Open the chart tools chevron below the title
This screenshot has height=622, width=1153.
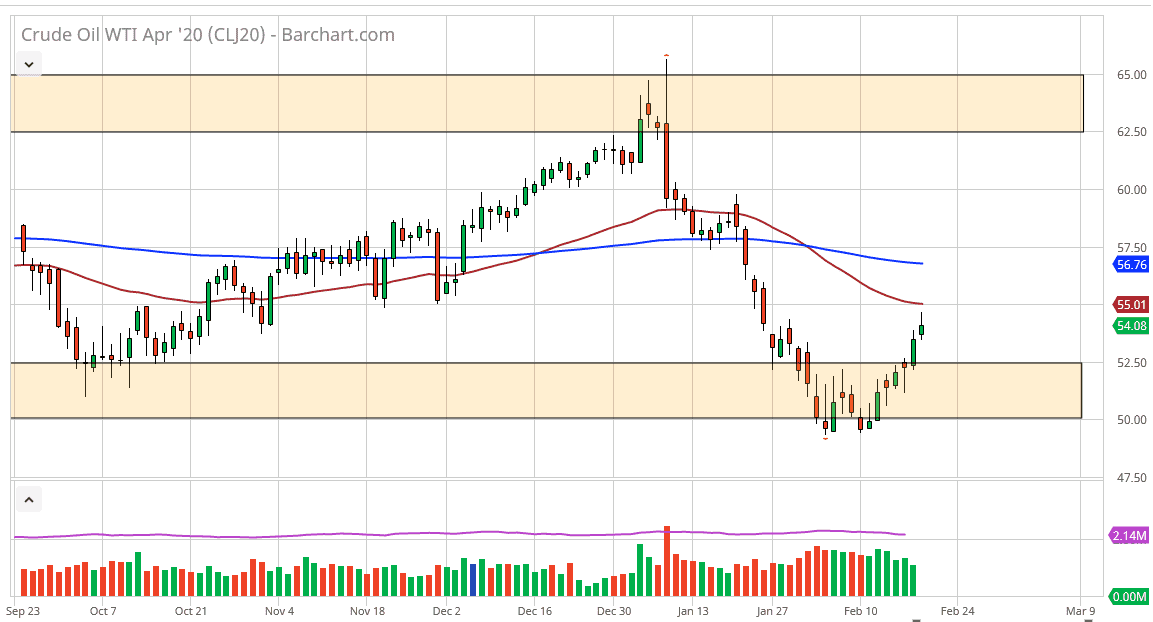tap(29, 63)
